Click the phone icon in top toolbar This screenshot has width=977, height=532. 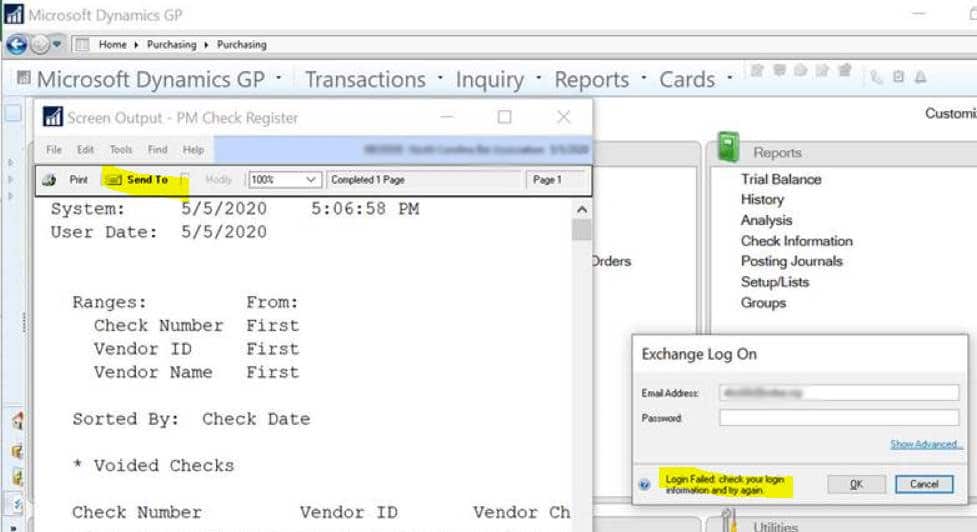876,77
